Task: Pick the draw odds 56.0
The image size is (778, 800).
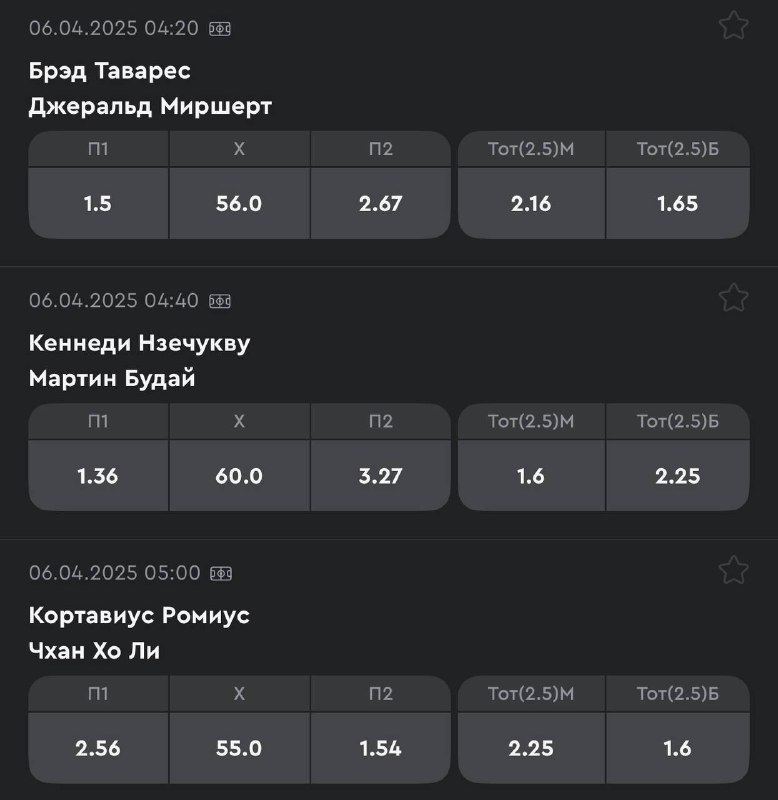Action: click(239, 204)
